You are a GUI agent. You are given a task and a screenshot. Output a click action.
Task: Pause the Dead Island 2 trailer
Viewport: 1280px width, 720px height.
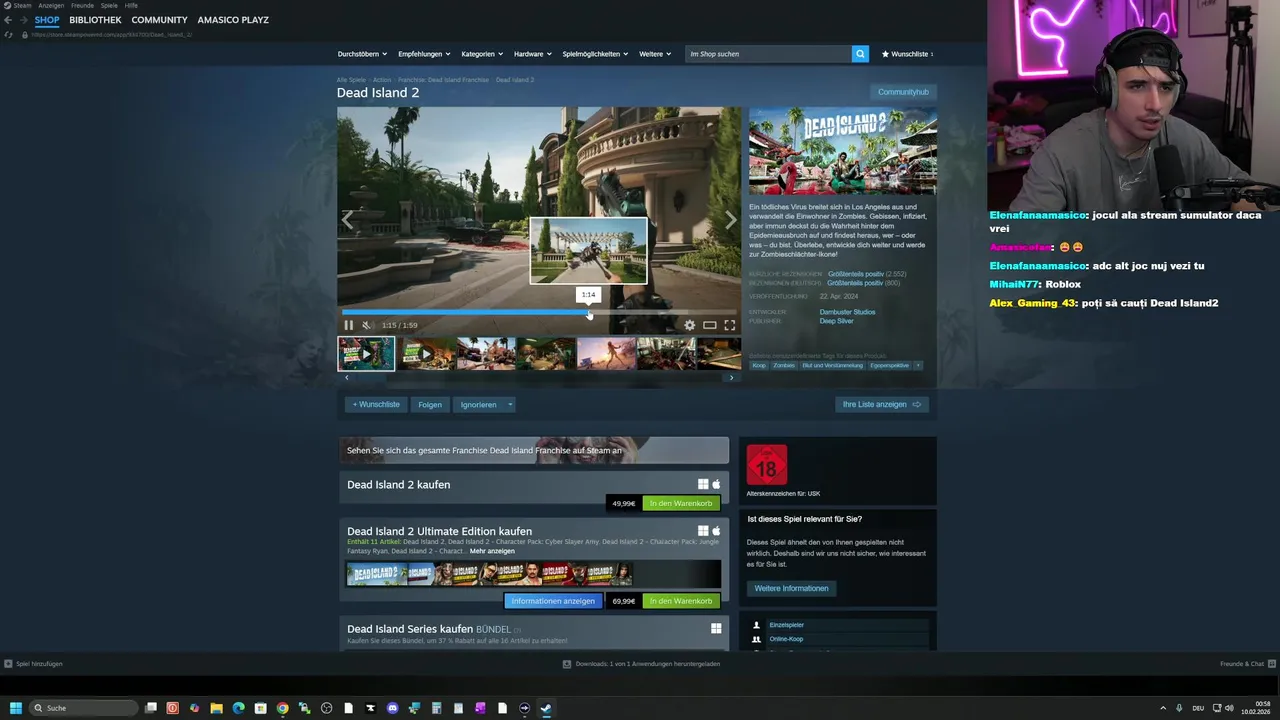[x=348, y=325]
